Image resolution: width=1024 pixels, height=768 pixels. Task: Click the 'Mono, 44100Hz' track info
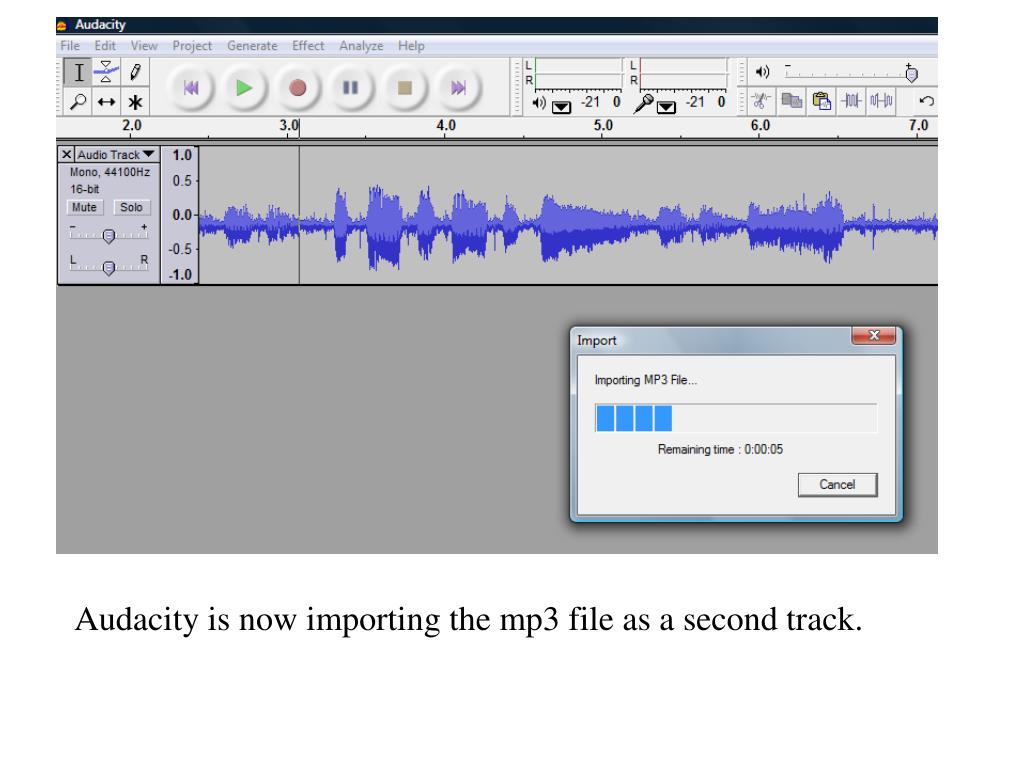point(110,172)
